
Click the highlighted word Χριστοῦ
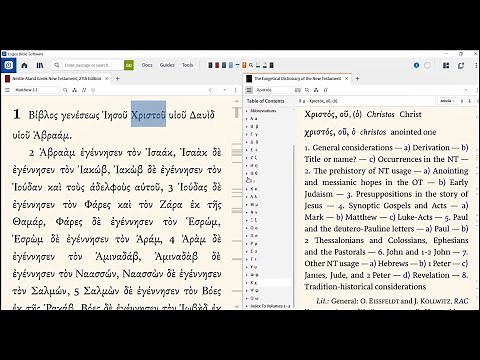point(148,114)
